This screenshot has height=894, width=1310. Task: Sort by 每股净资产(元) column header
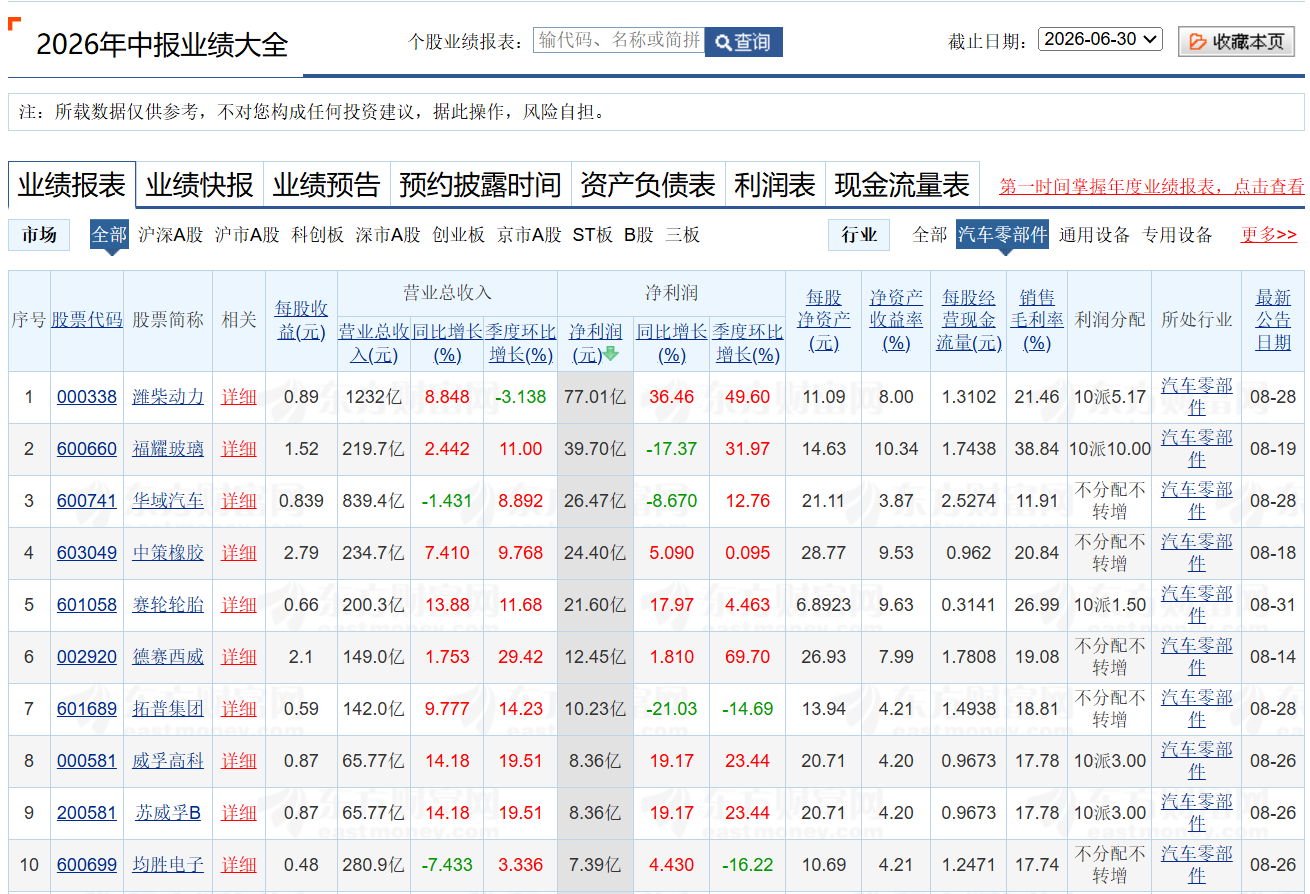tap(823, 320)
